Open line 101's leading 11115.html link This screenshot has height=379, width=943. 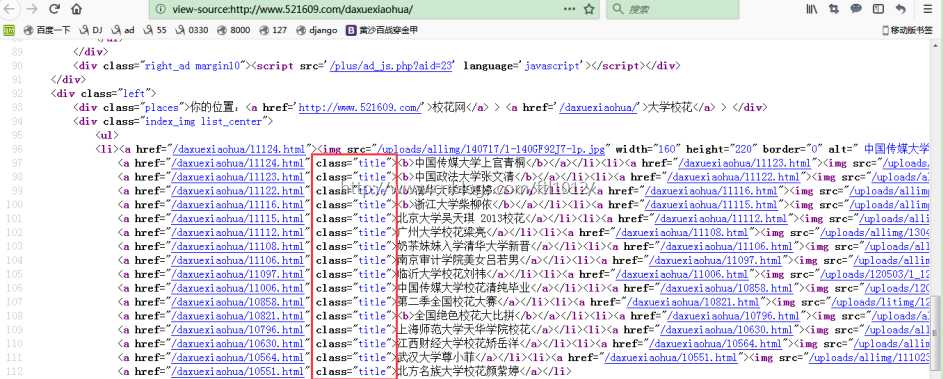(238, 218)
